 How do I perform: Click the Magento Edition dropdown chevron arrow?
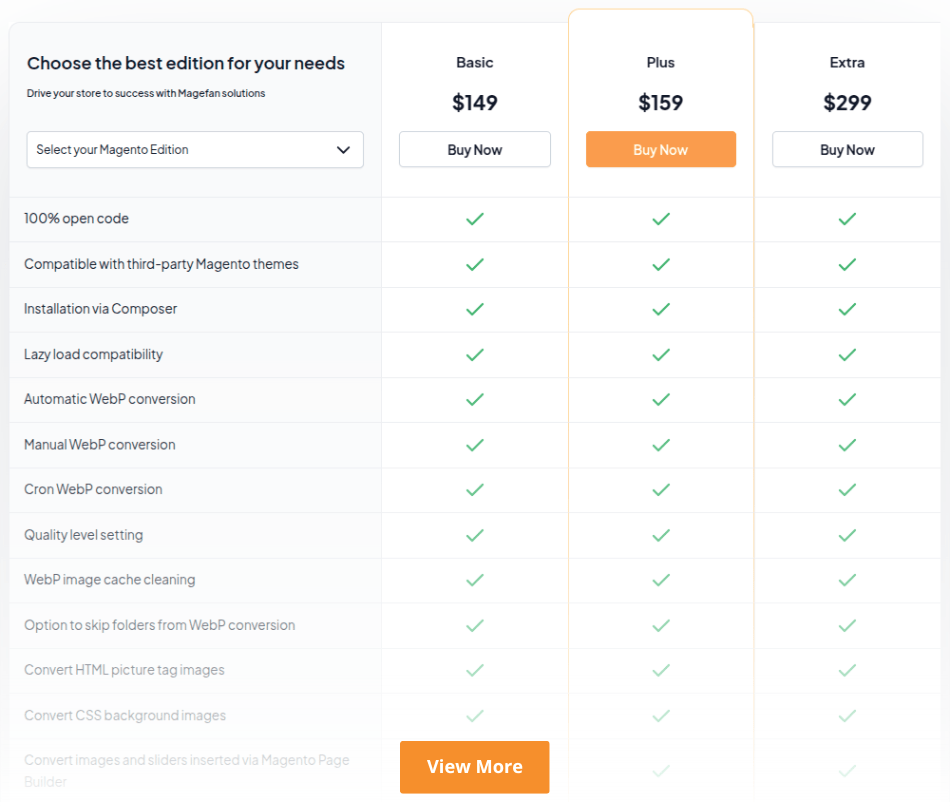tap(343, 150)
